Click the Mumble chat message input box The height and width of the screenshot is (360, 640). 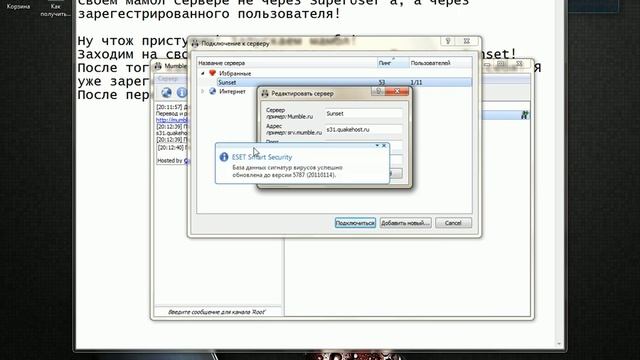point(218,312)
